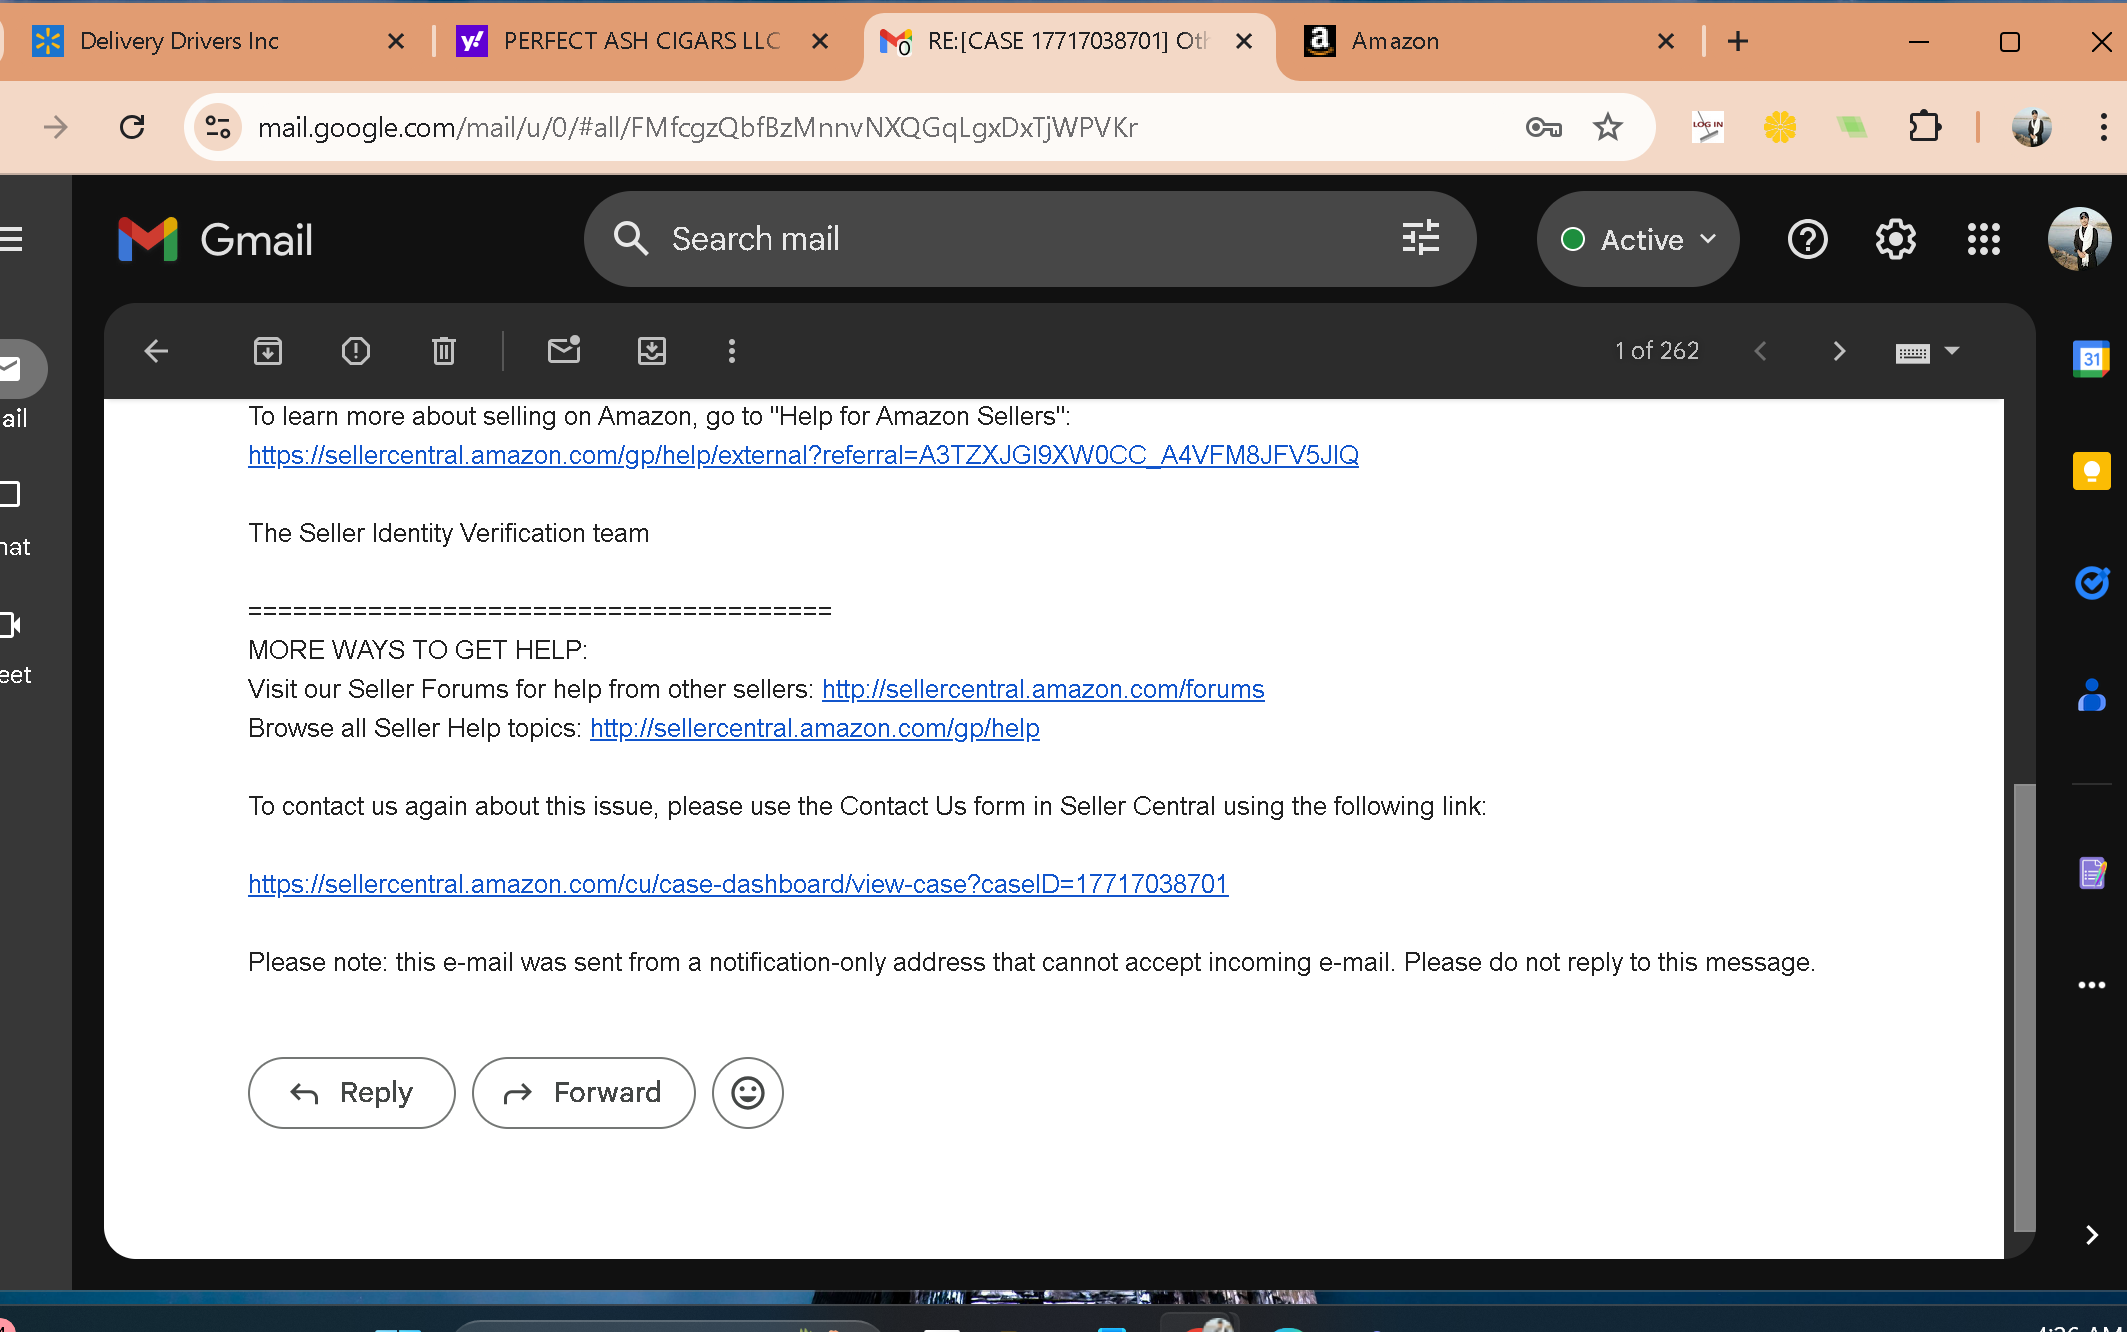Open the Extensions puzzle menu

click(x=1925, y=127)
